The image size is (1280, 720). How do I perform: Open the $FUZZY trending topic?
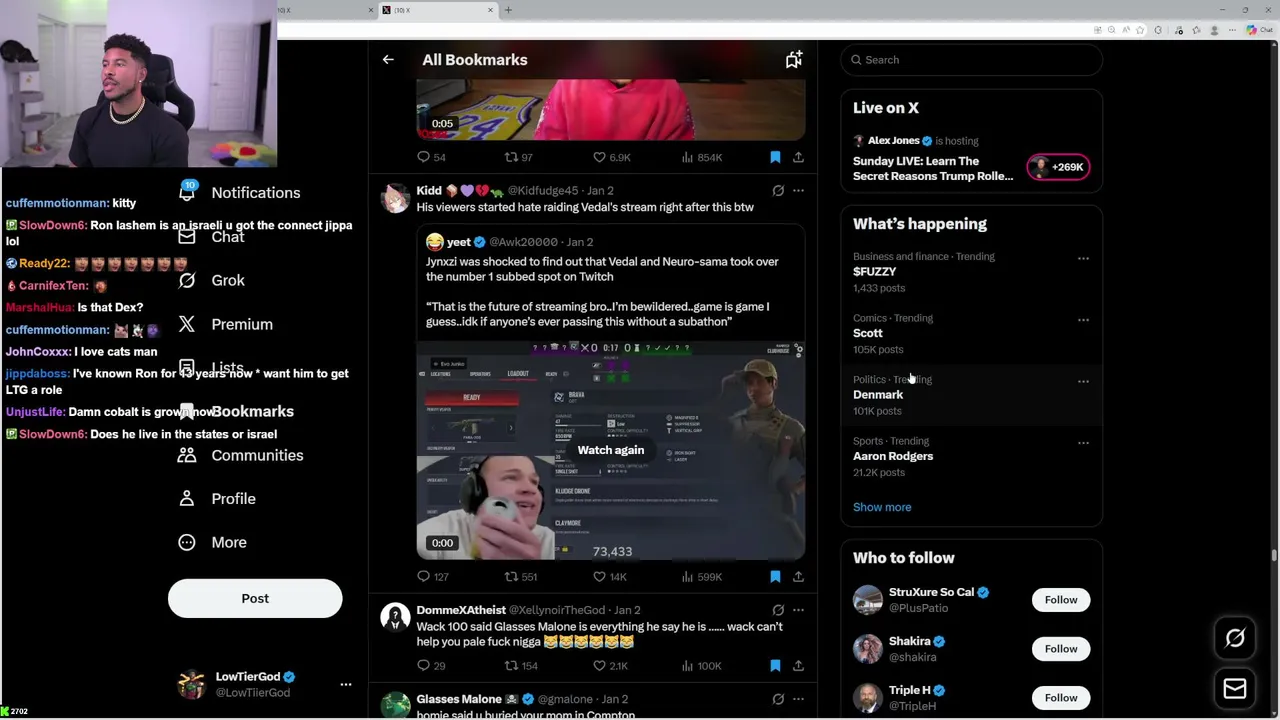coord(875,272)
